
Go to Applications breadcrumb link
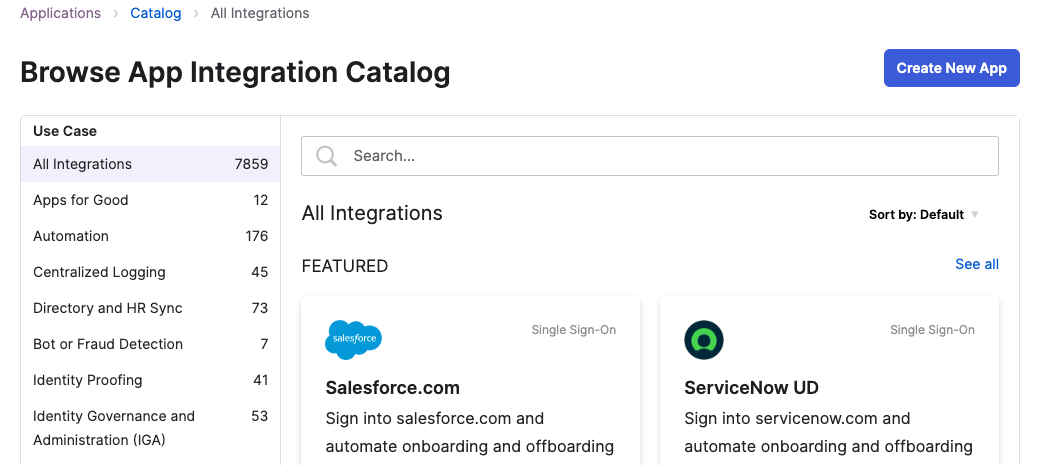[x=61, y=13]
